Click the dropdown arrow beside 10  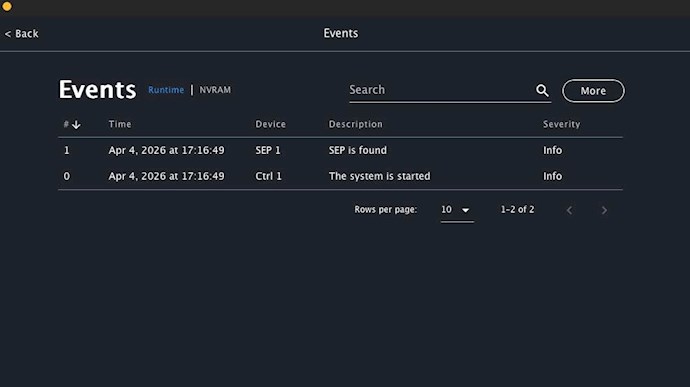coord(466,210)
